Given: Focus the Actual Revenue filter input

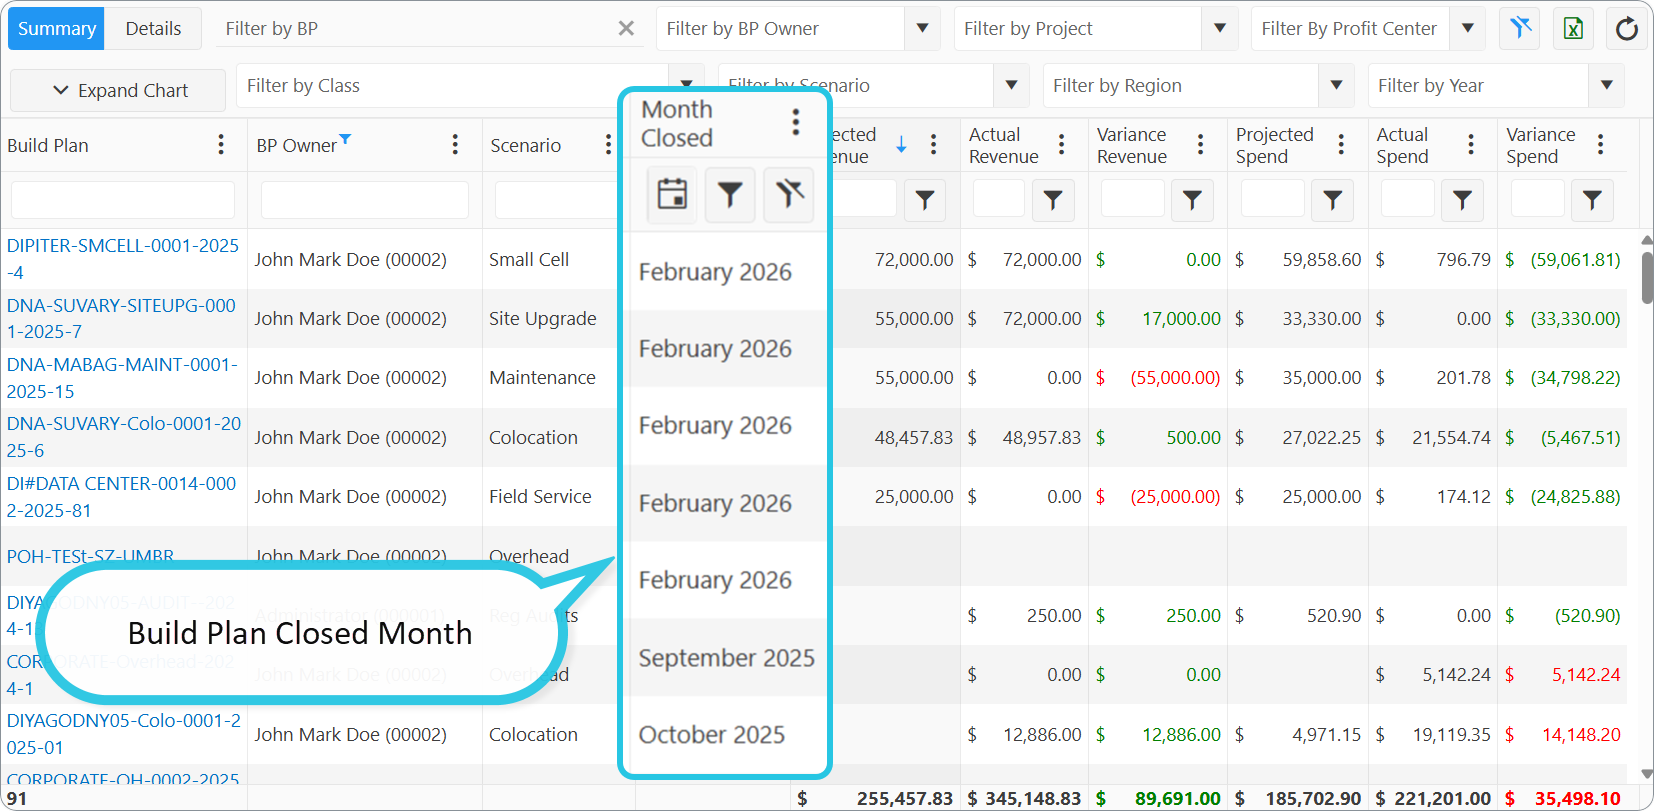Looking at the screenshot, I should pos(999,199).
